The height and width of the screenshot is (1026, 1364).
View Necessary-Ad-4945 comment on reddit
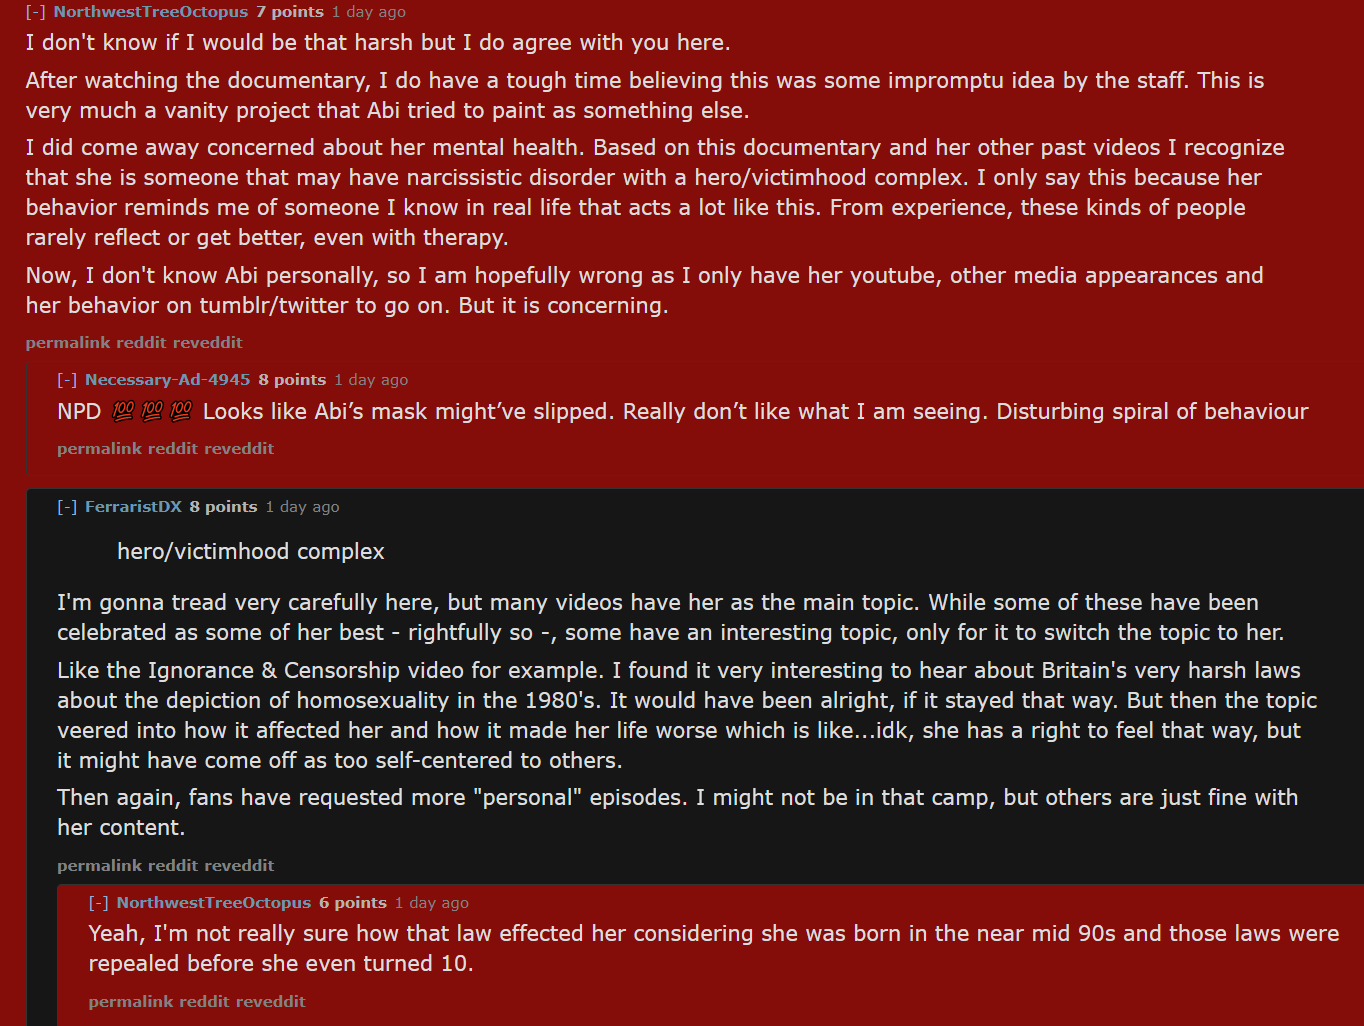point(173,449)
